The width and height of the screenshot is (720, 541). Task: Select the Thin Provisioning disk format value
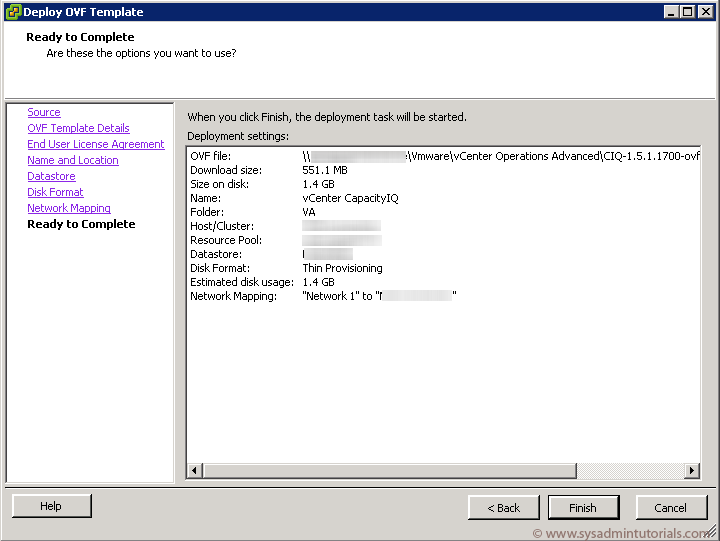342,268
